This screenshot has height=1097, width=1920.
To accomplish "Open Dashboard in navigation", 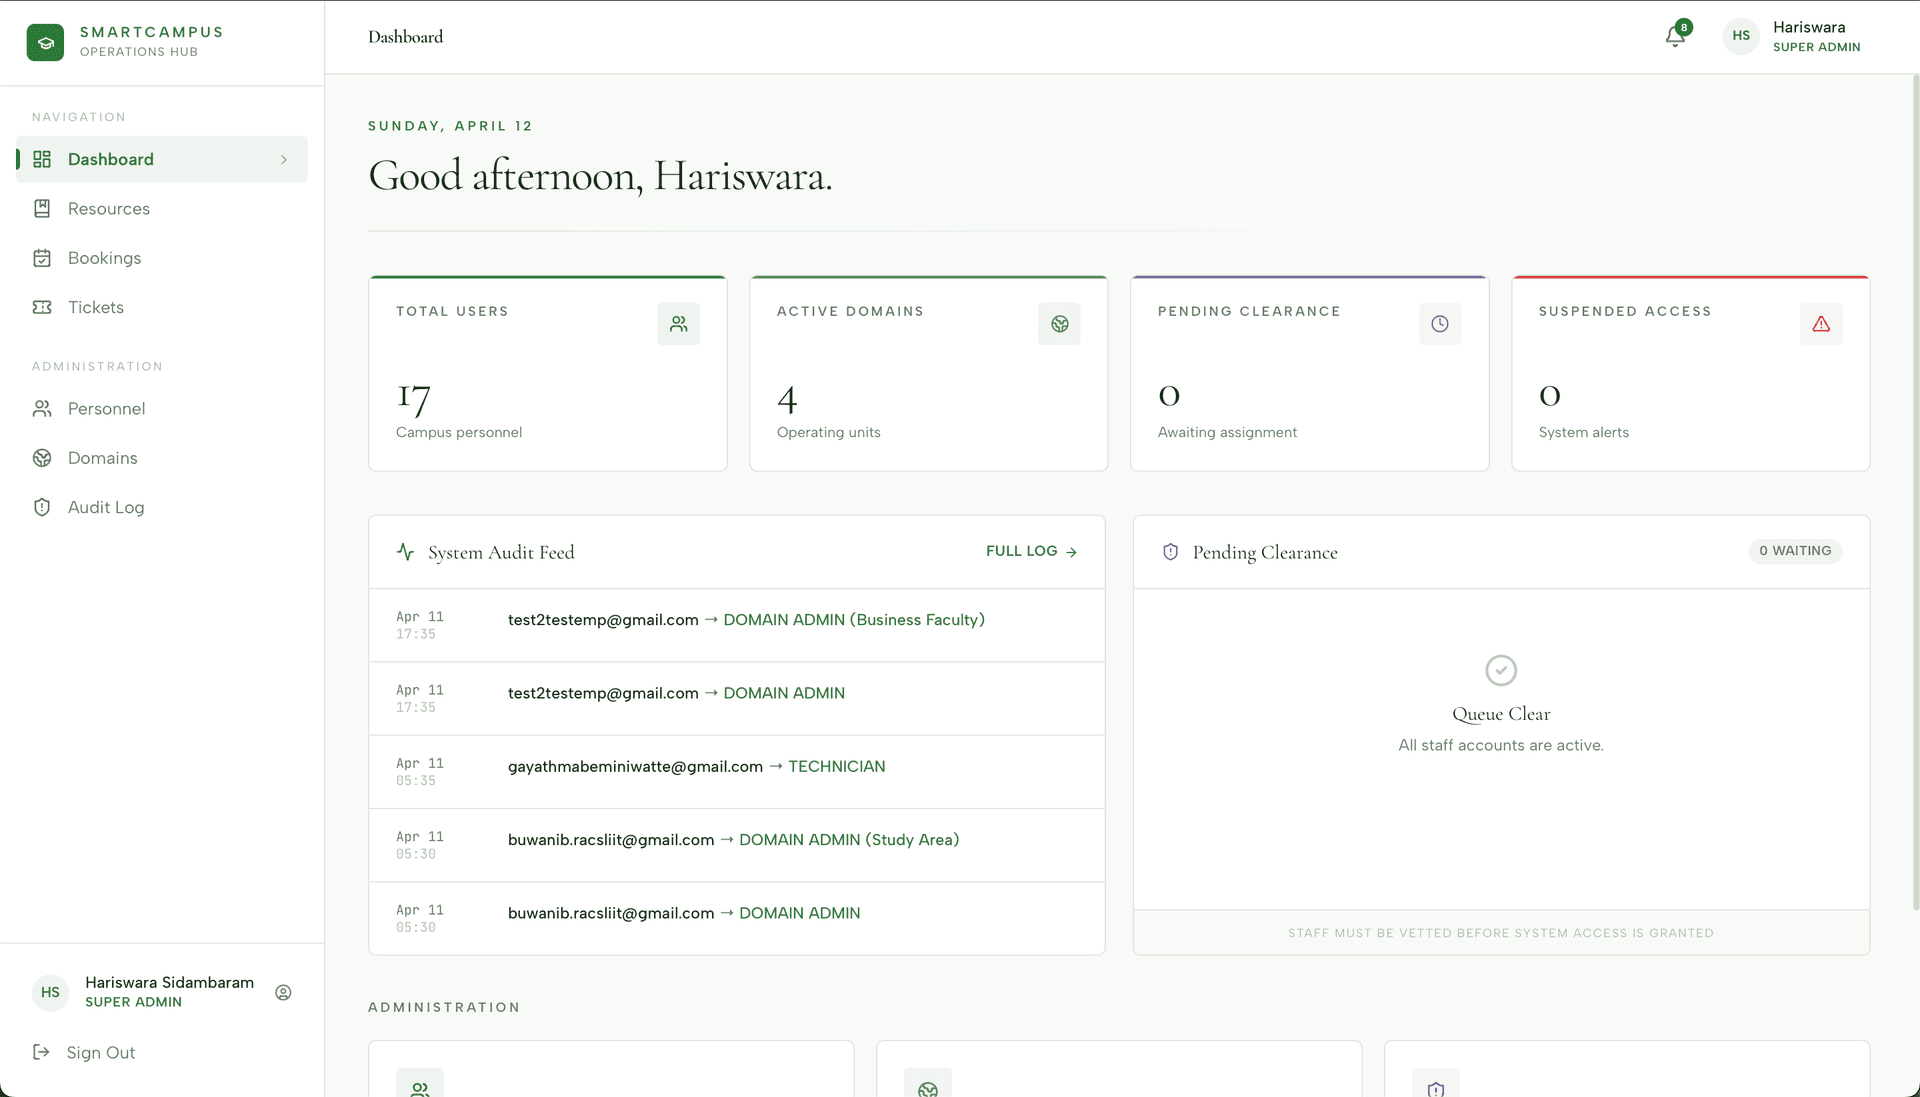I will pyautogui.click(x=162, y=159).
